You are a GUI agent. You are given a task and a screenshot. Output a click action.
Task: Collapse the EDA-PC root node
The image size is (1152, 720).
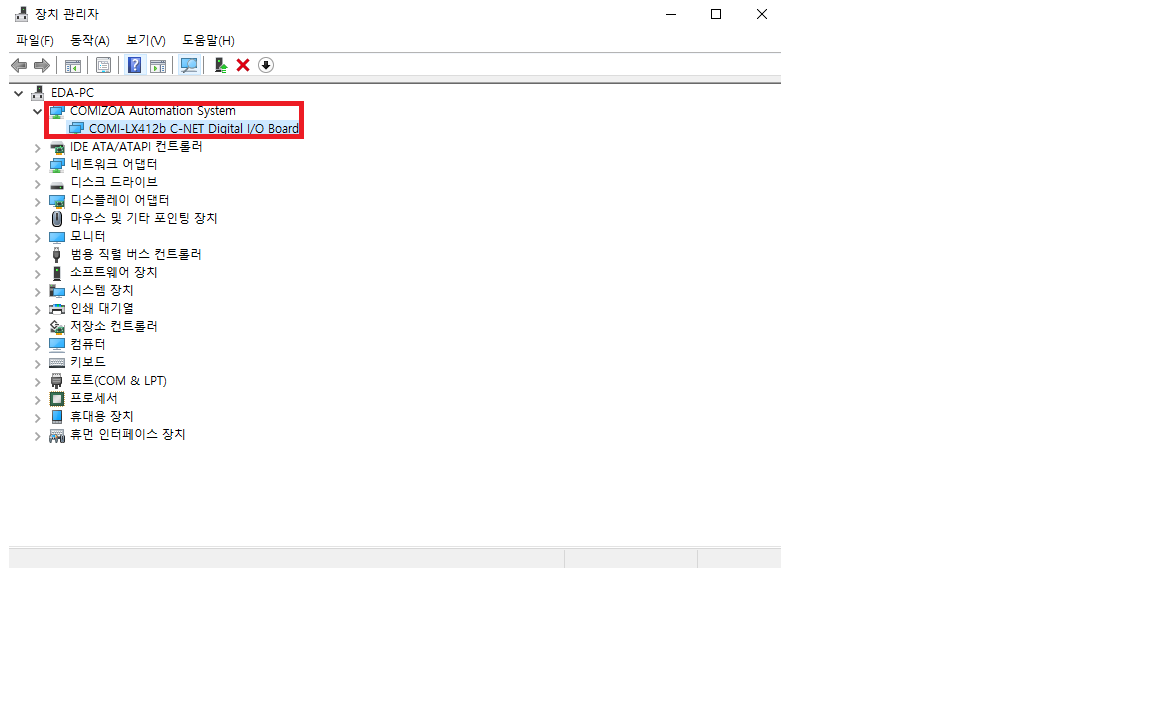pyautogui.click(x=19, y=92)
